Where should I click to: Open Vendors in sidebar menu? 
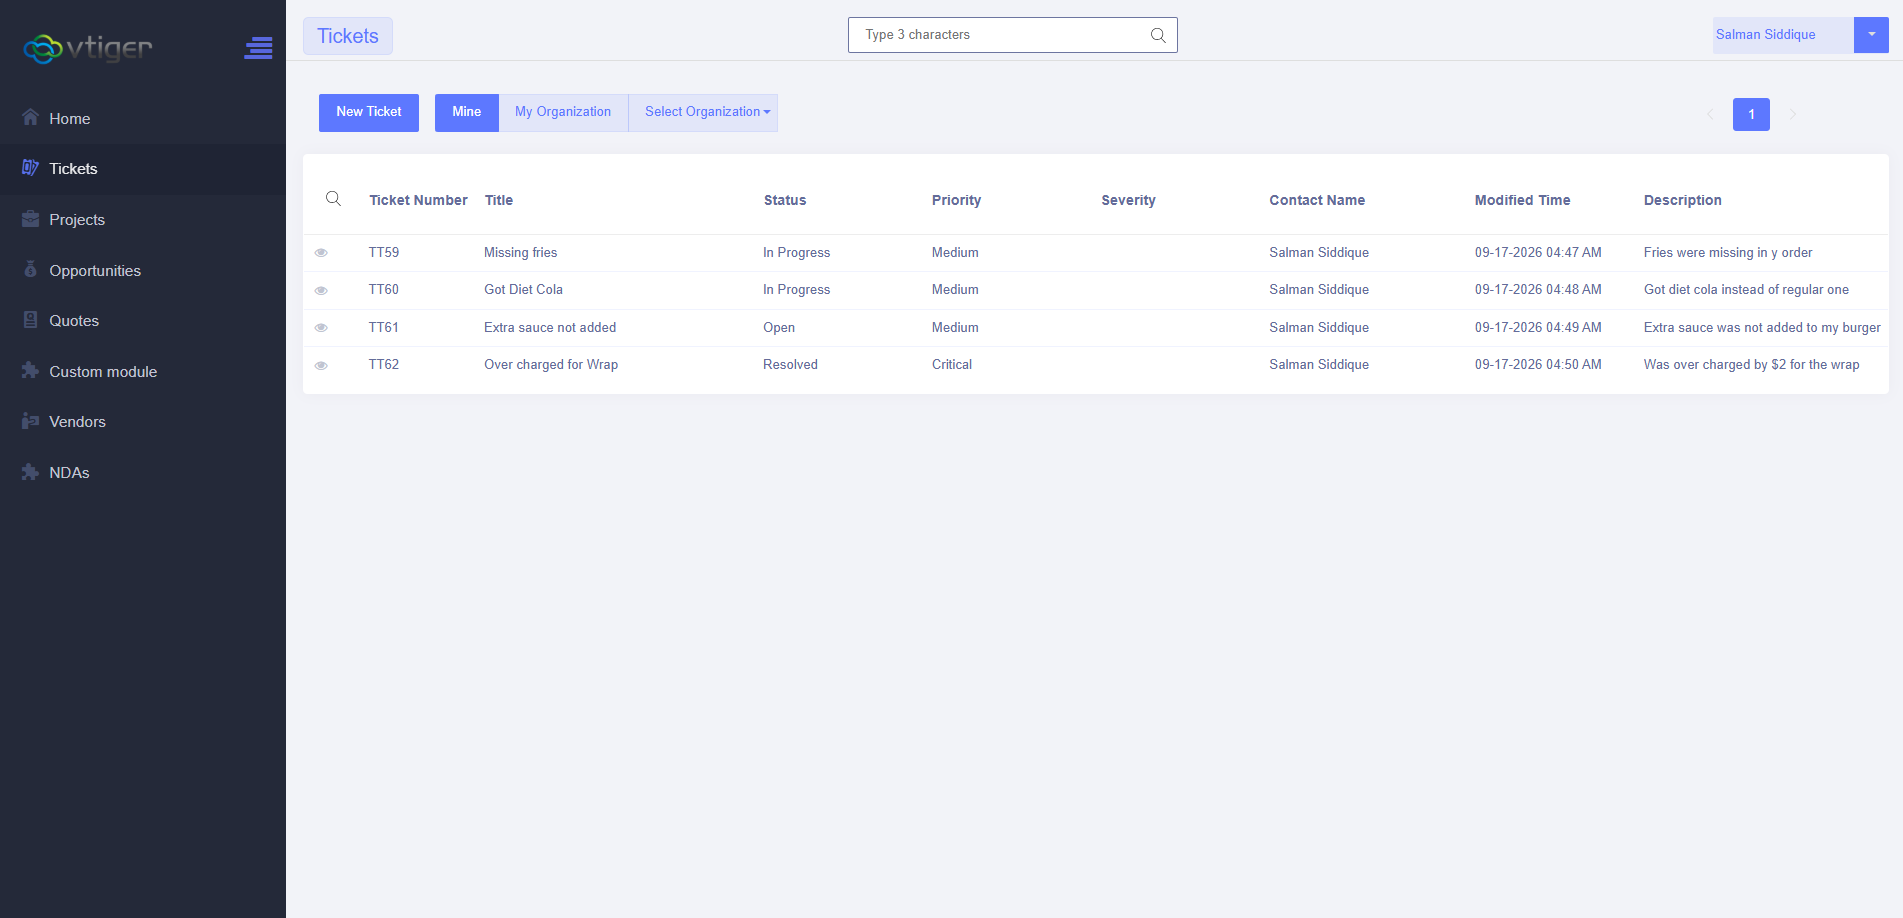tap(77, 421)
